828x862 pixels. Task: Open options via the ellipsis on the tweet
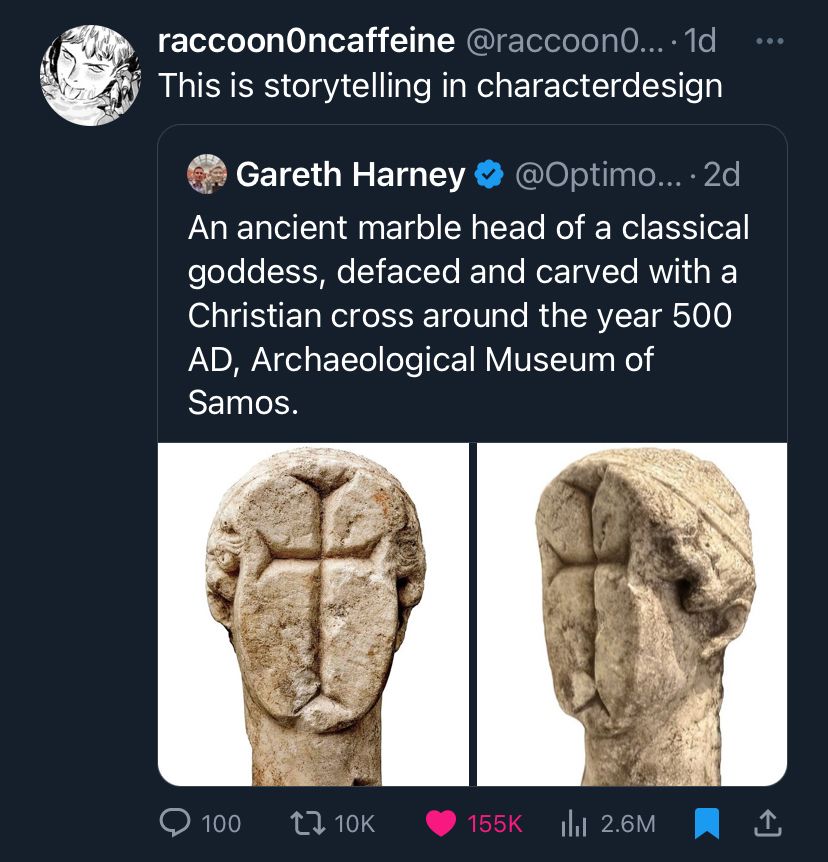(x=770, y=38)
